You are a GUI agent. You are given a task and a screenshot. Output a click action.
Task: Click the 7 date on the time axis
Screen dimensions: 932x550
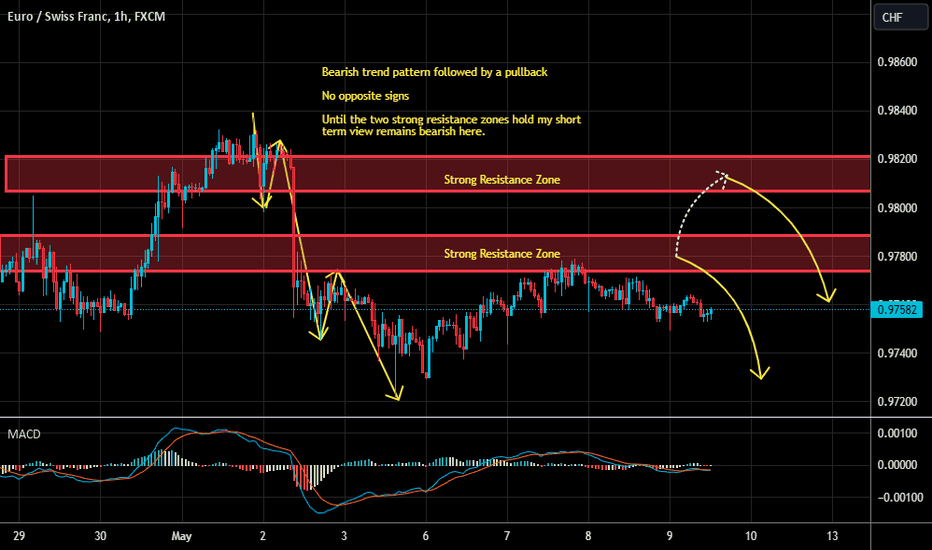pos(507,536)
